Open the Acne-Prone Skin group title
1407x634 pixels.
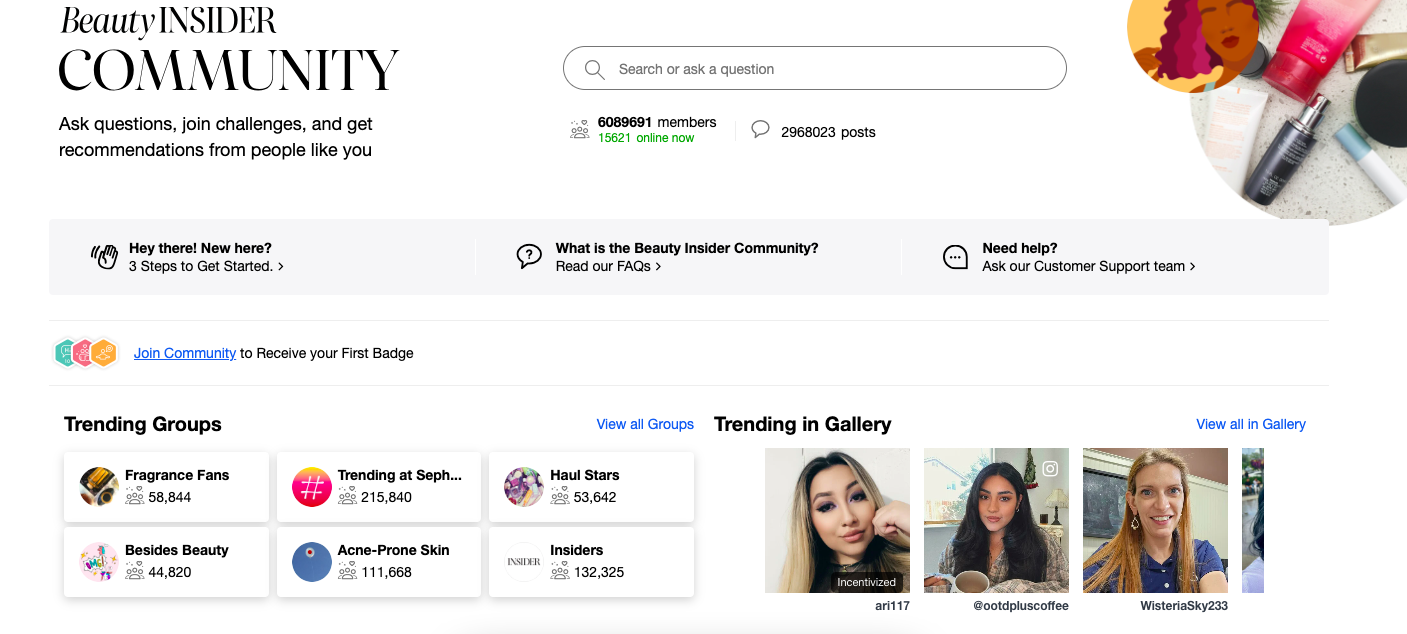394,550
